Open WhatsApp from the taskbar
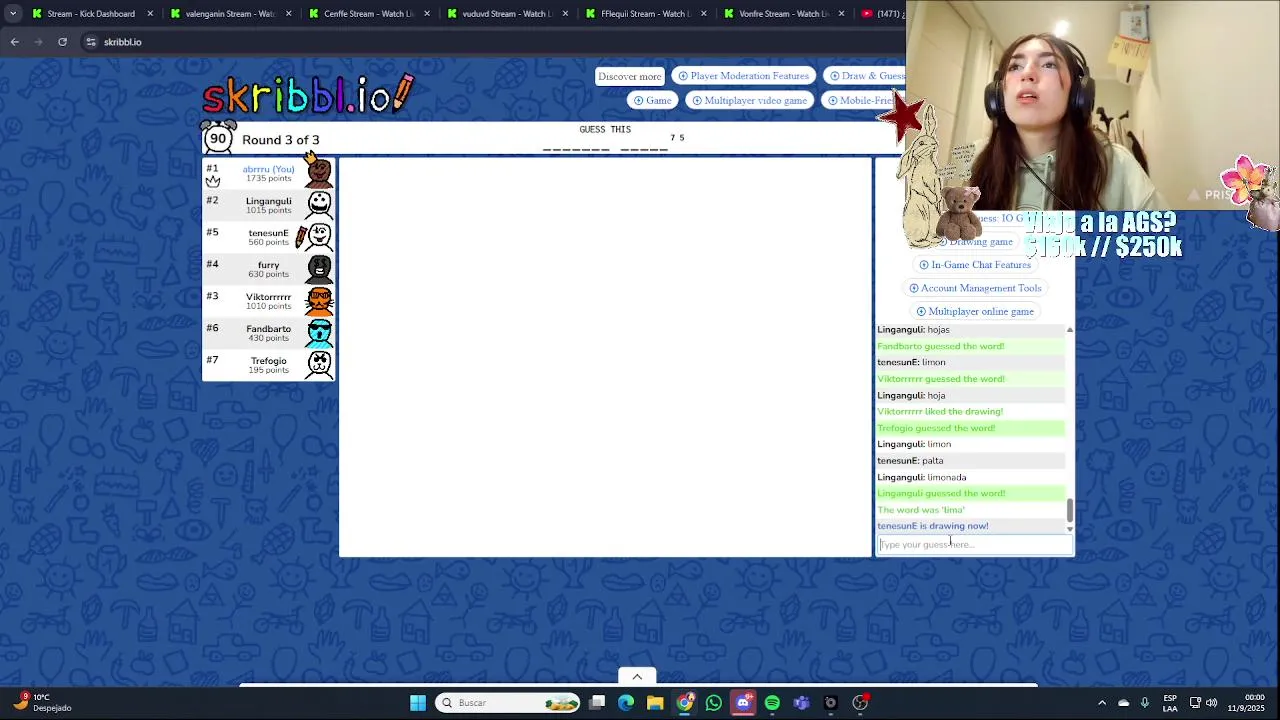Screen dimensions: 1280x720 point(713,703)
